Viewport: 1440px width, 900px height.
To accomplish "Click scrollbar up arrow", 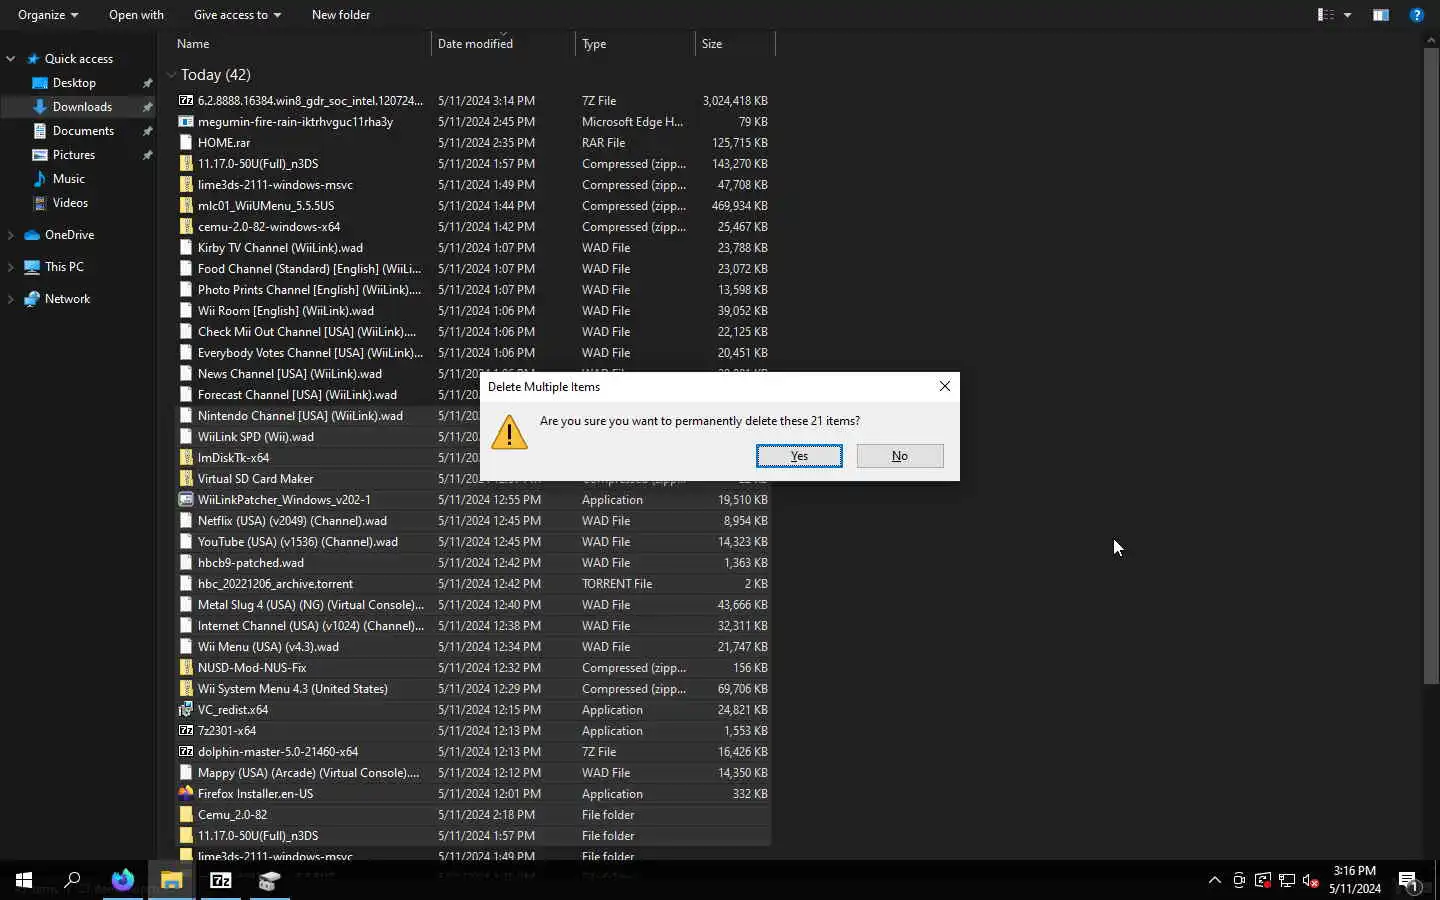I will [1431, 39].
